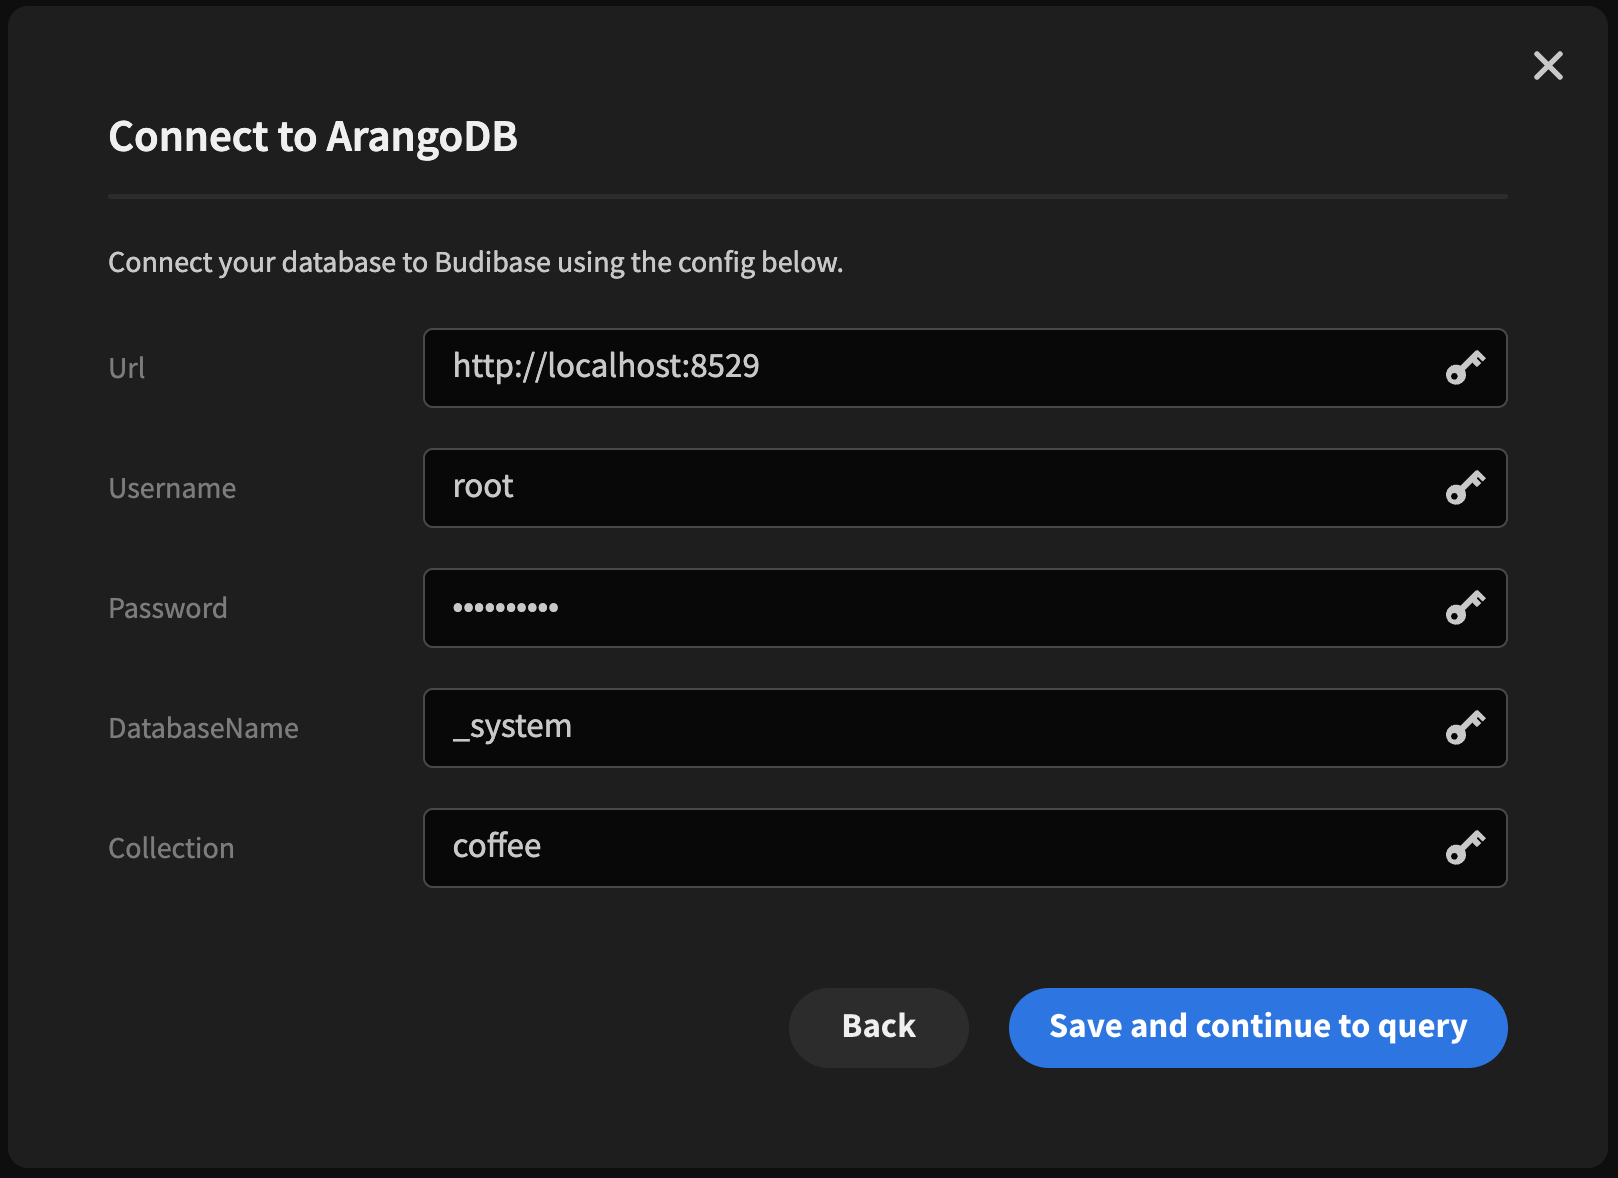Click the key icon in the Username field
1618x1178 pixels.
click(1465, 488)
